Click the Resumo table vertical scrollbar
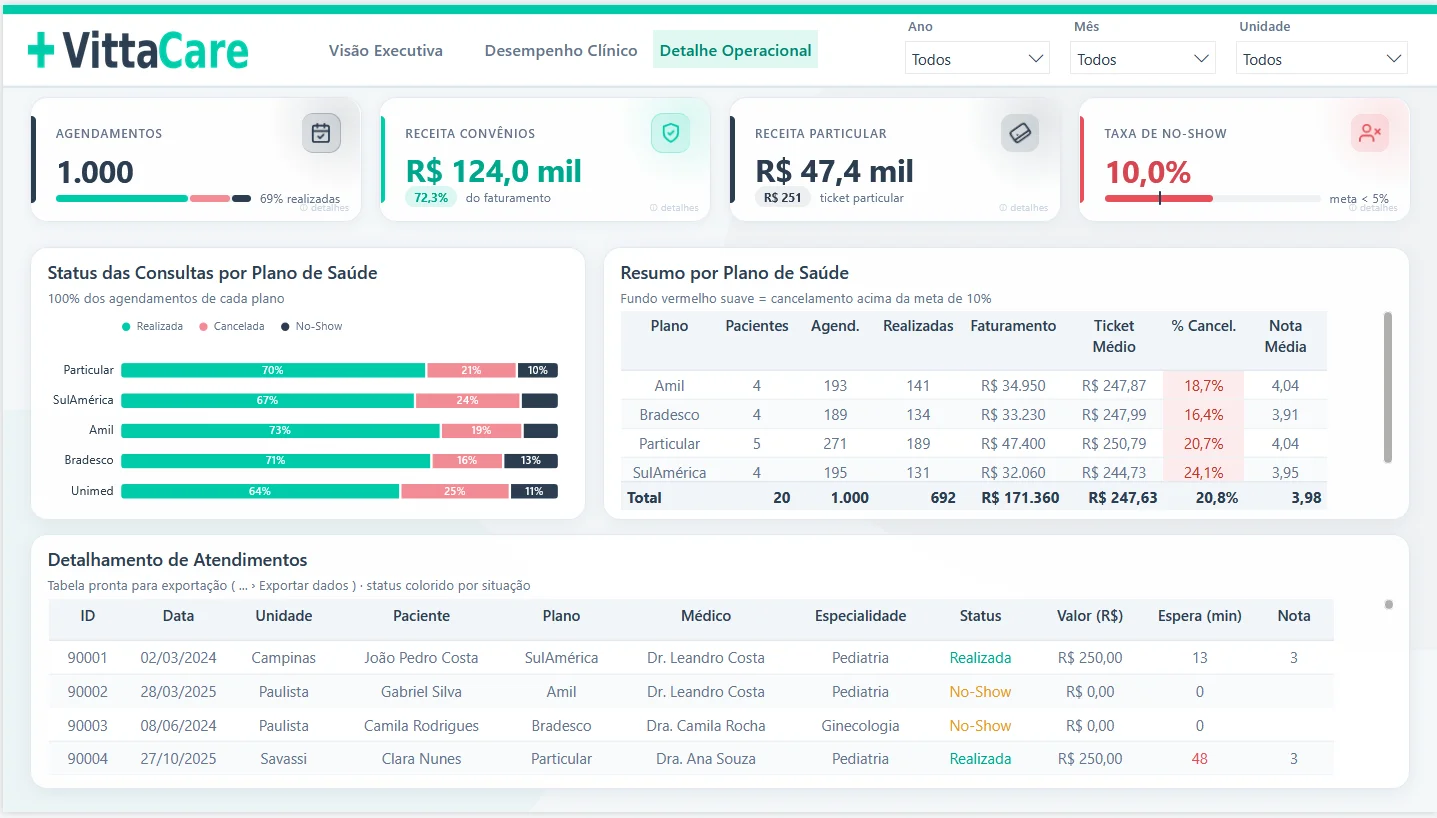Viewport: 1437px width, 818px height. [x=1387, y=387]
